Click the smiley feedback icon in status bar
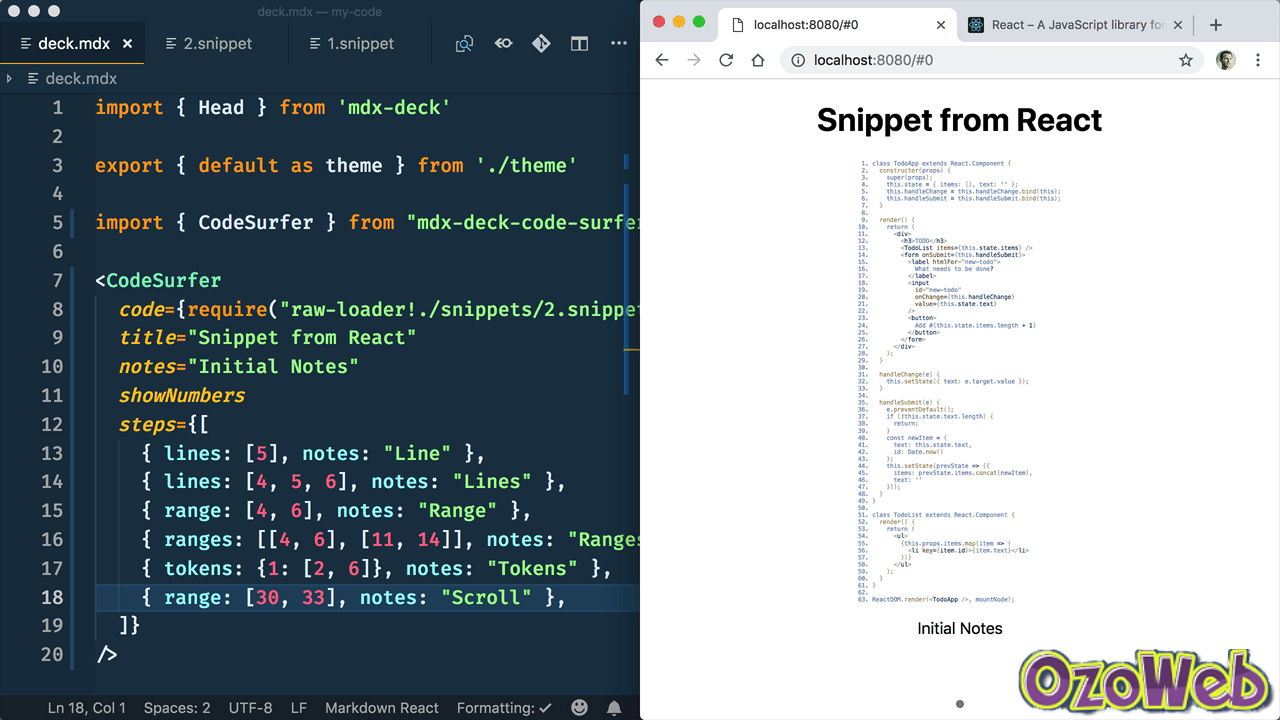Viewport: 1280px width, 720px height. [580, 708]
